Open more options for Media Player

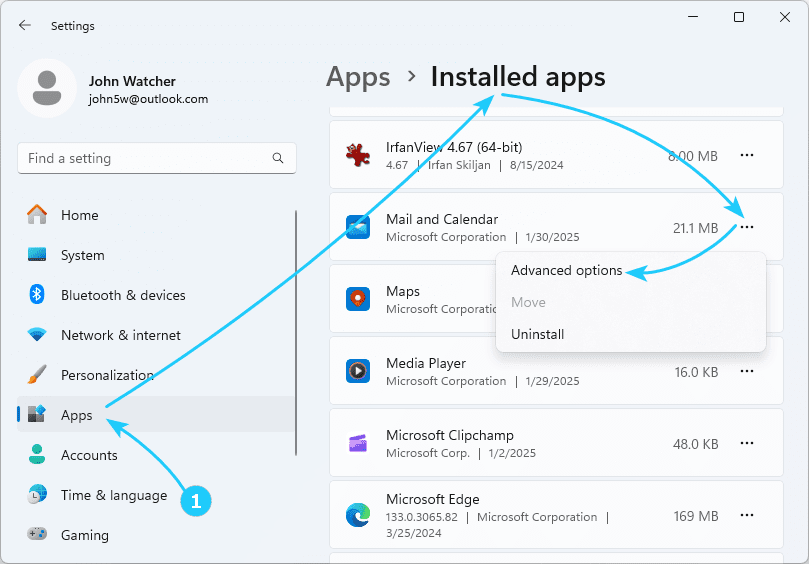746,371
